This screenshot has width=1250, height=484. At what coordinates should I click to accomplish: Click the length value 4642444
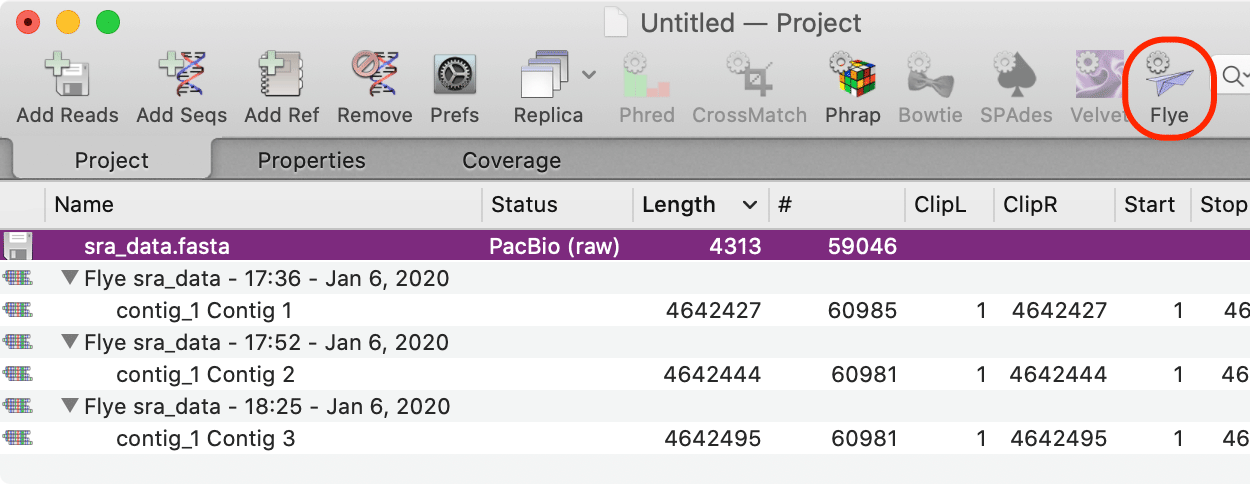[713, 374]
